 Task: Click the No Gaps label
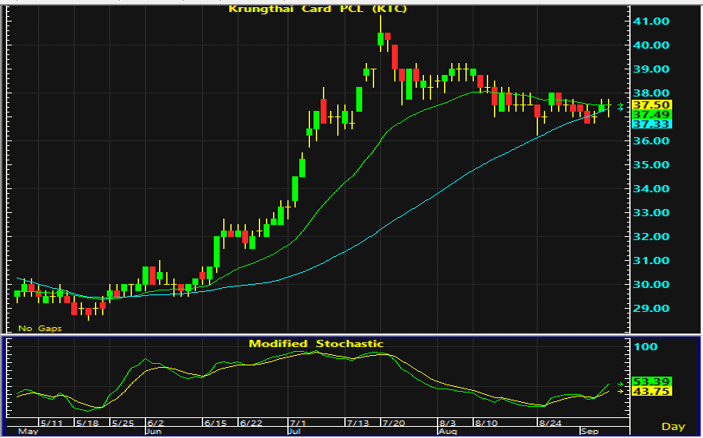click(x=40, y=329)
